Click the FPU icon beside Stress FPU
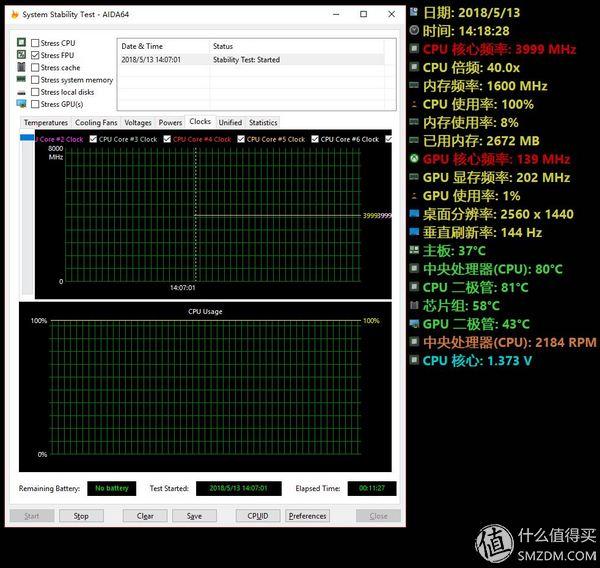 [21, 54]
